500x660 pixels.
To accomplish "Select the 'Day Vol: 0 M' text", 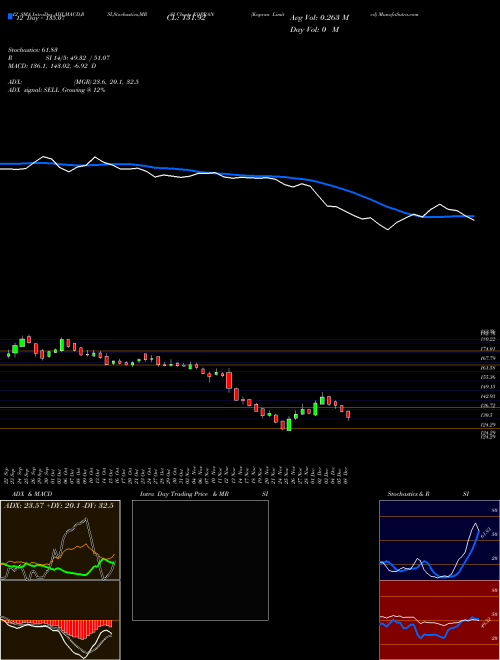I will (x=314, y=30).
